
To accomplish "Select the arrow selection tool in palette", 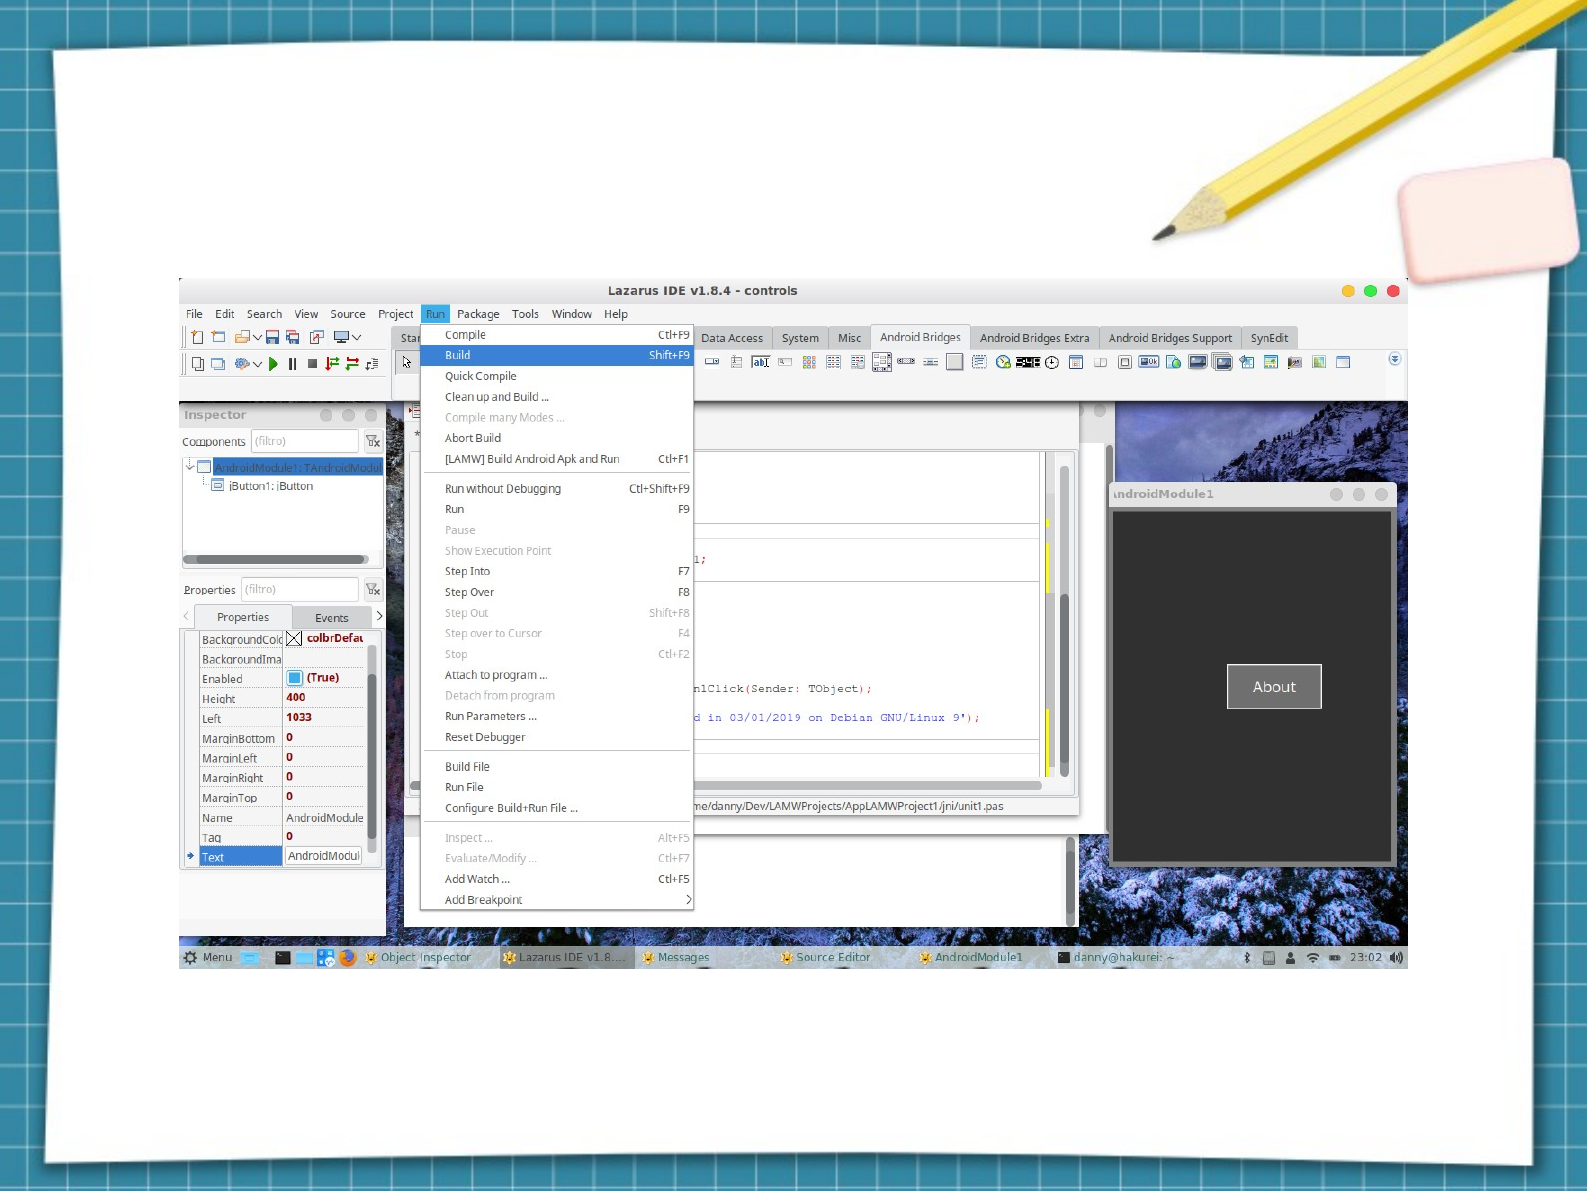I will pos(407,362).
